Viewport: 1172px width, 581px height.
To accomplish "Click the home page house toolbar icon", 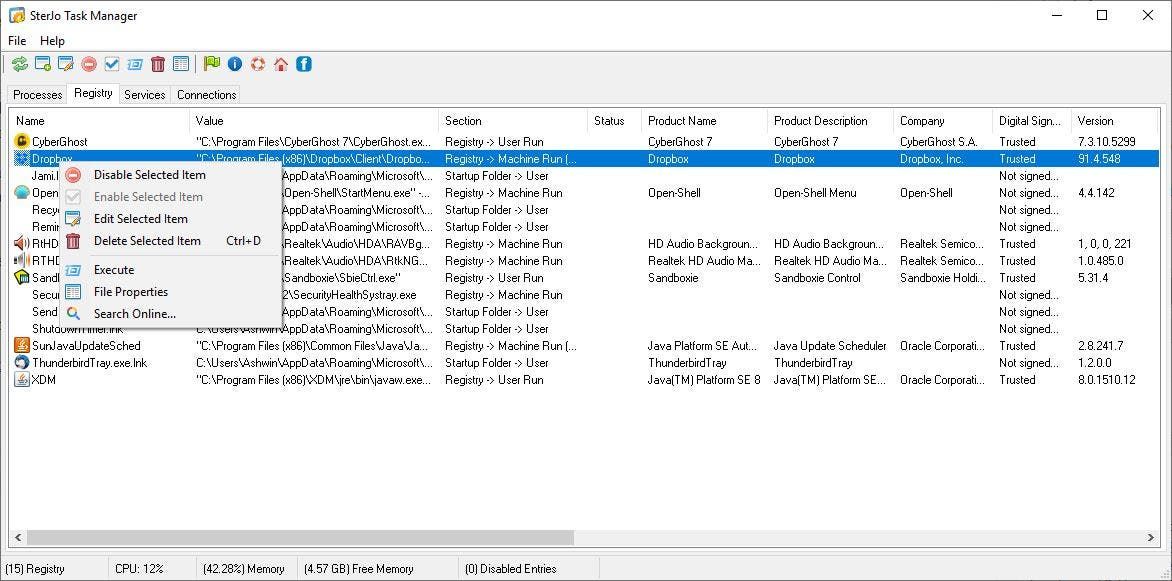I will pos(281,64).
